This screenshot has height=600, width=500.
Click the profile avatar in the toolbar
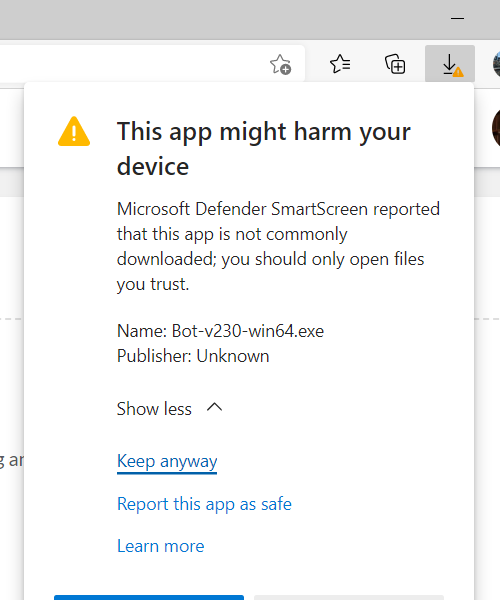click(496, 64)
